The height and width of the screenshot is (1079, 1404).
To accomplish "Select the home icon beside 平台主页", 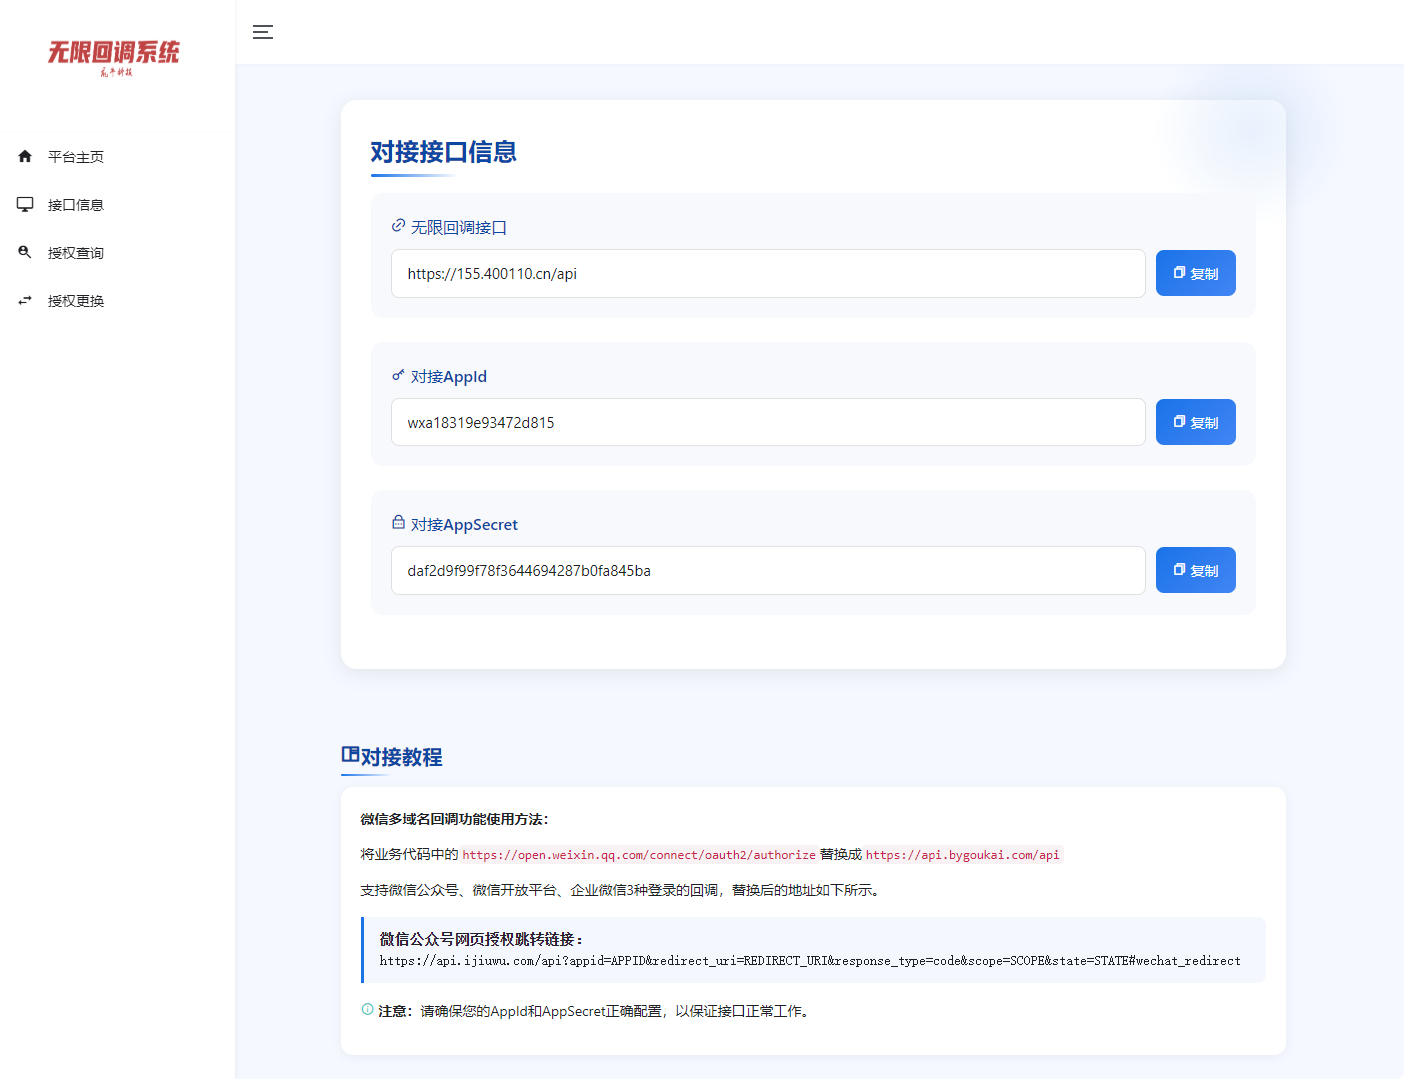I will (25, 156).
